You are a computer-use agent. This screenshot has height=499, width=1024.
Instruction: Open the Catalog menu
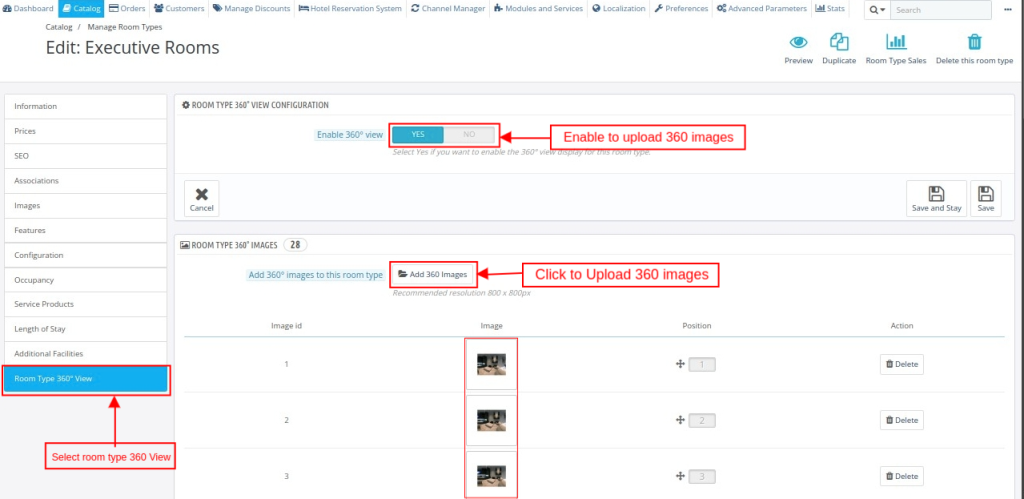(x=81, y=9)
